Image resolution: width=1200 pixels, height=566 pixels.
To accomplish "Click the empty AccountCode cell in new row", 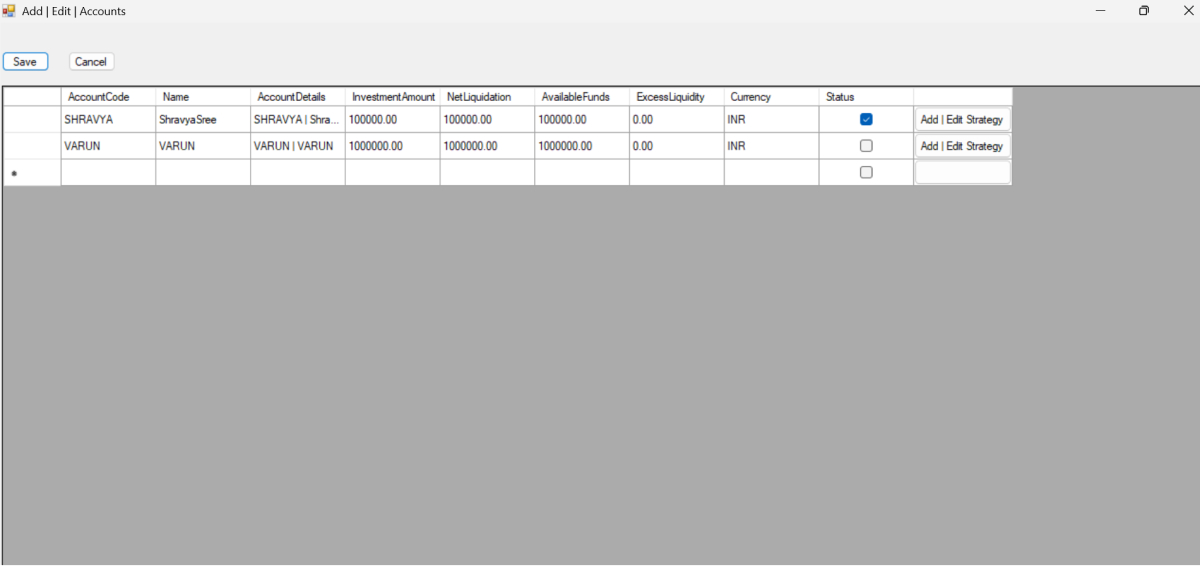I will click(x=108, y=173).
